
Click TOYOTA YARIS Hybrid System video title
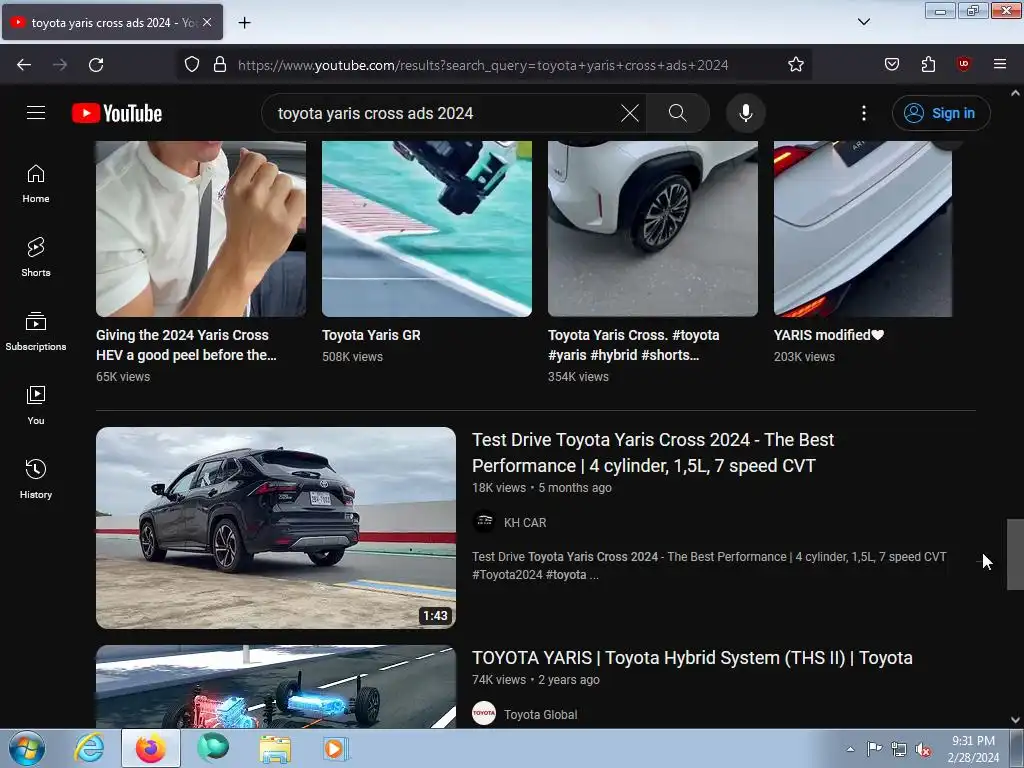[692, 658]
